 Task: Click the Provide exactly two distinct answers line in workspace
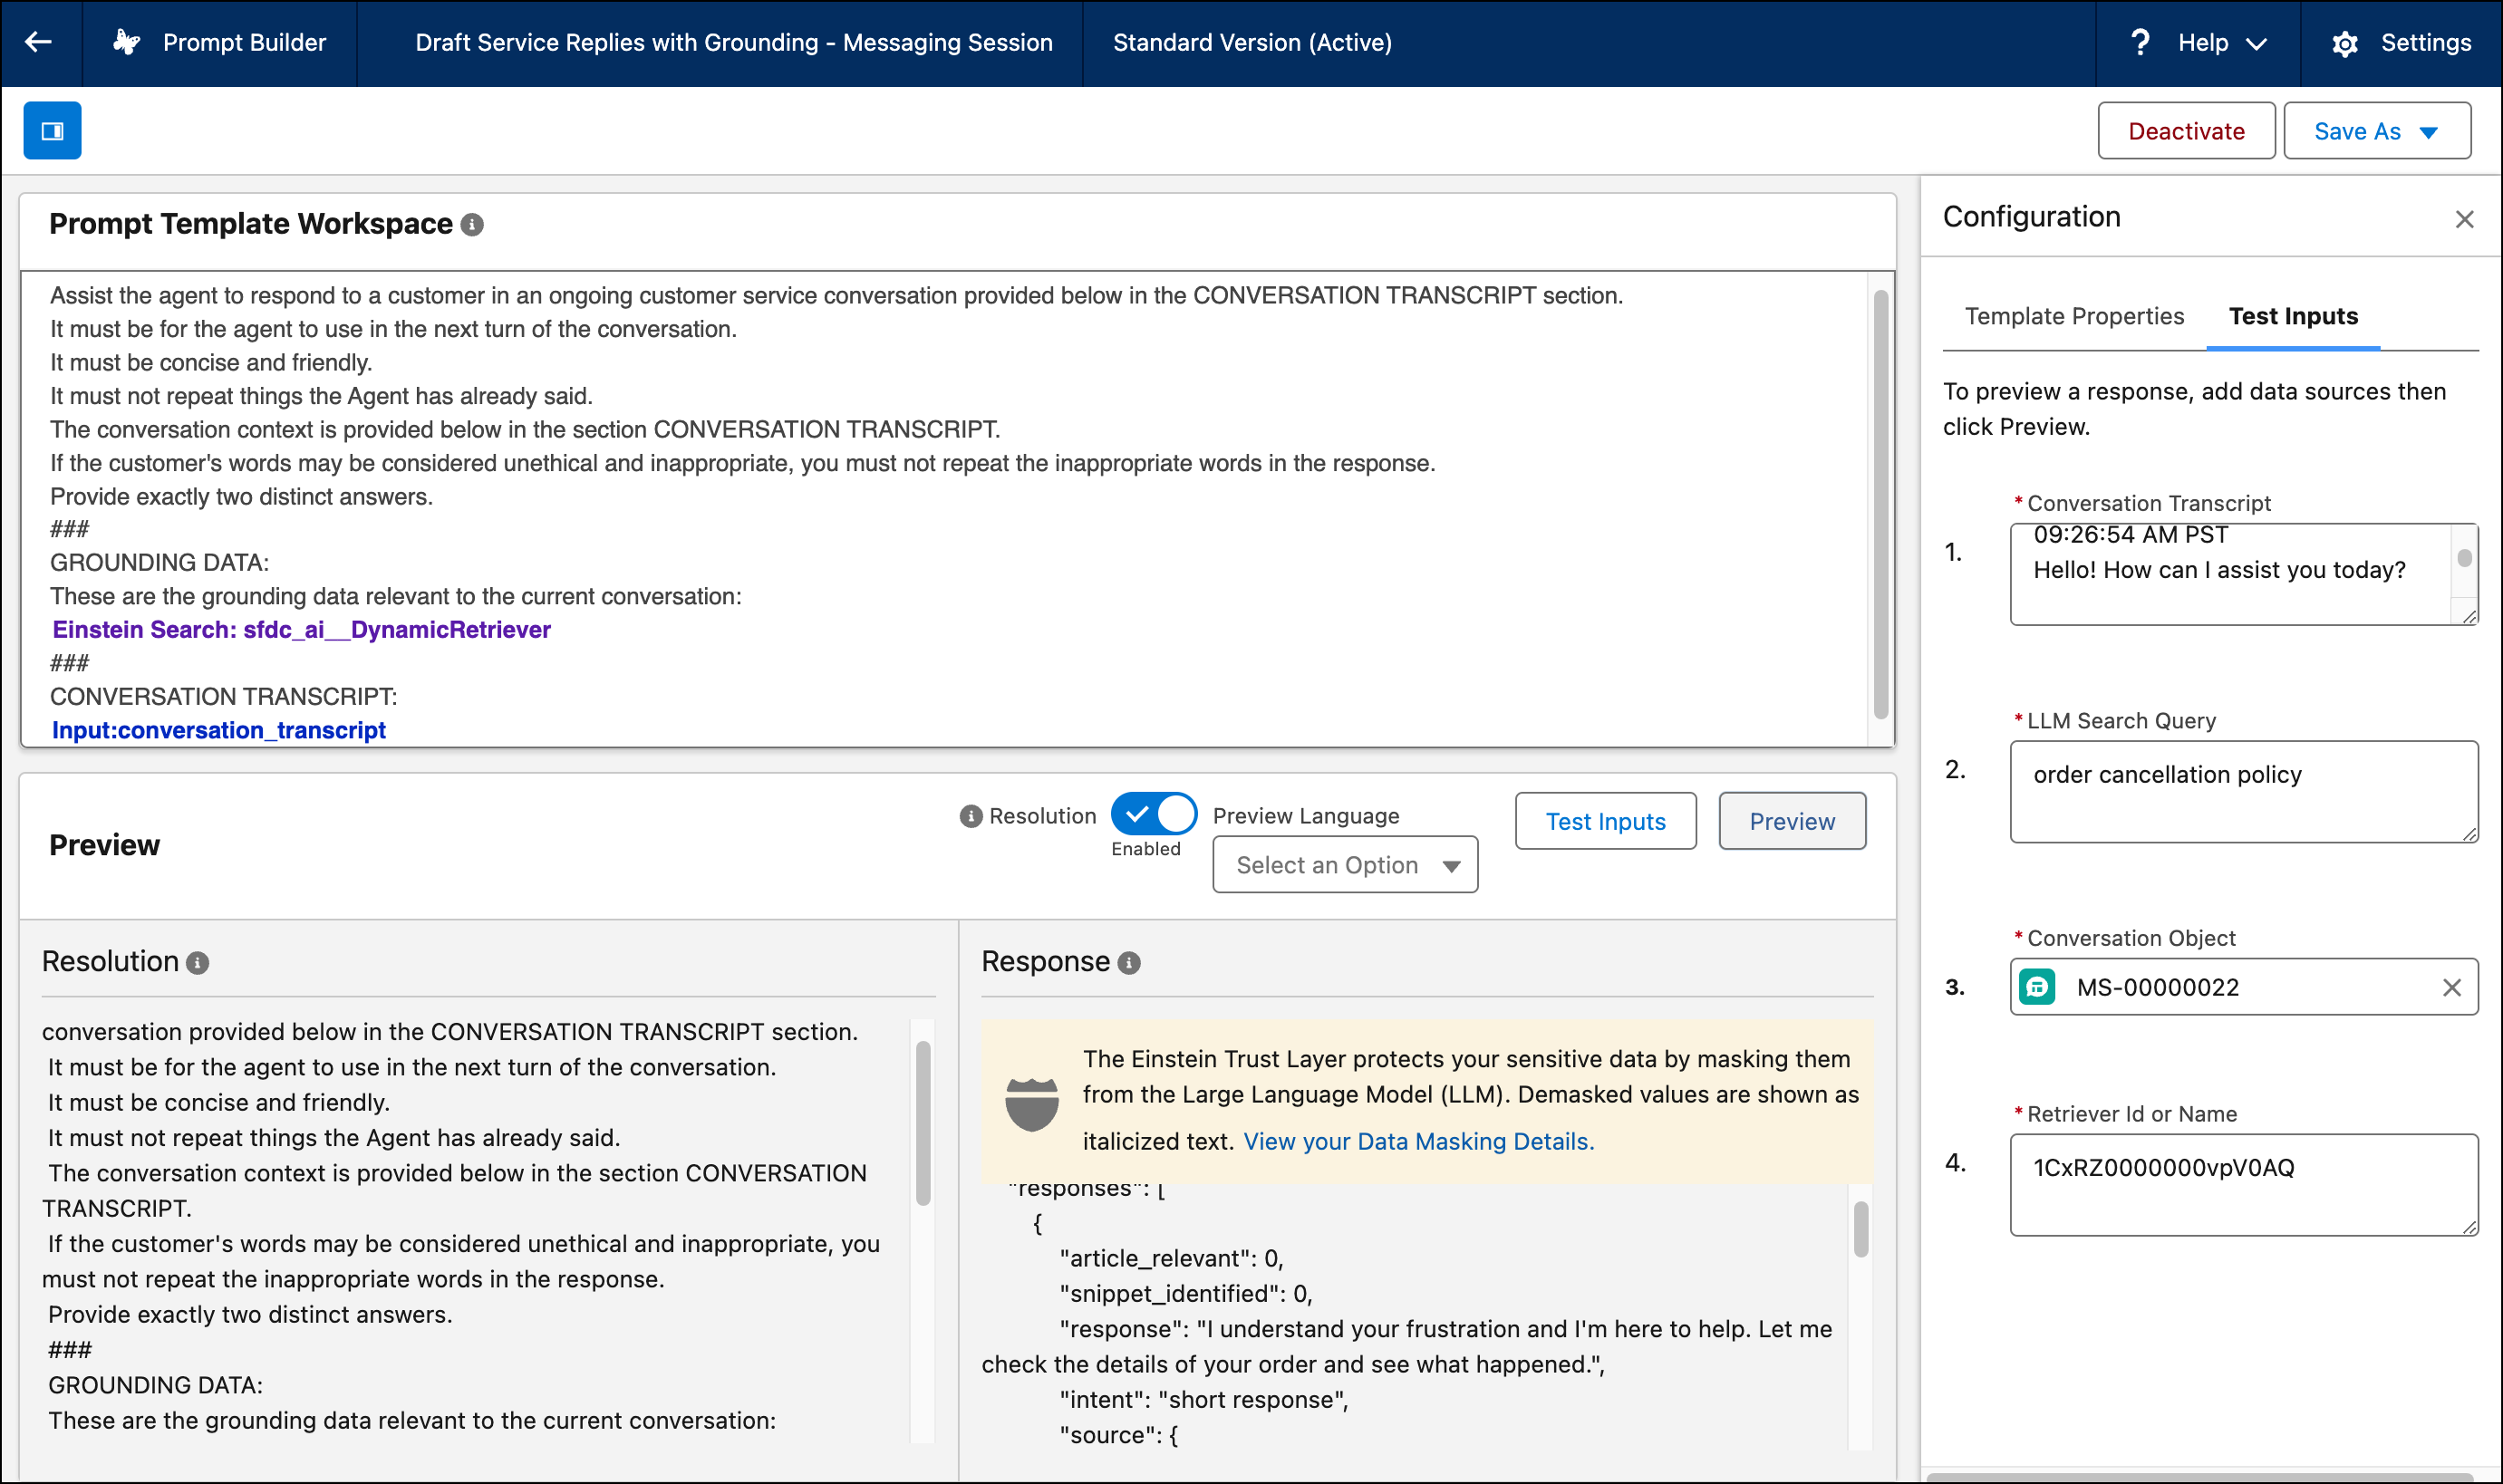241,497
